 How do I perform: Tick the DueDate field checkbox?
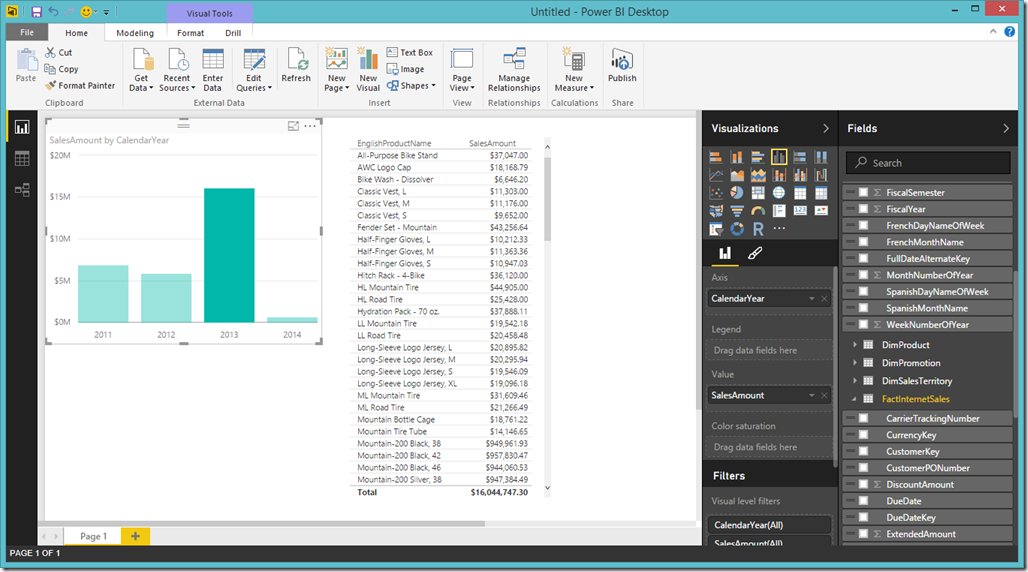pos(863,500)
